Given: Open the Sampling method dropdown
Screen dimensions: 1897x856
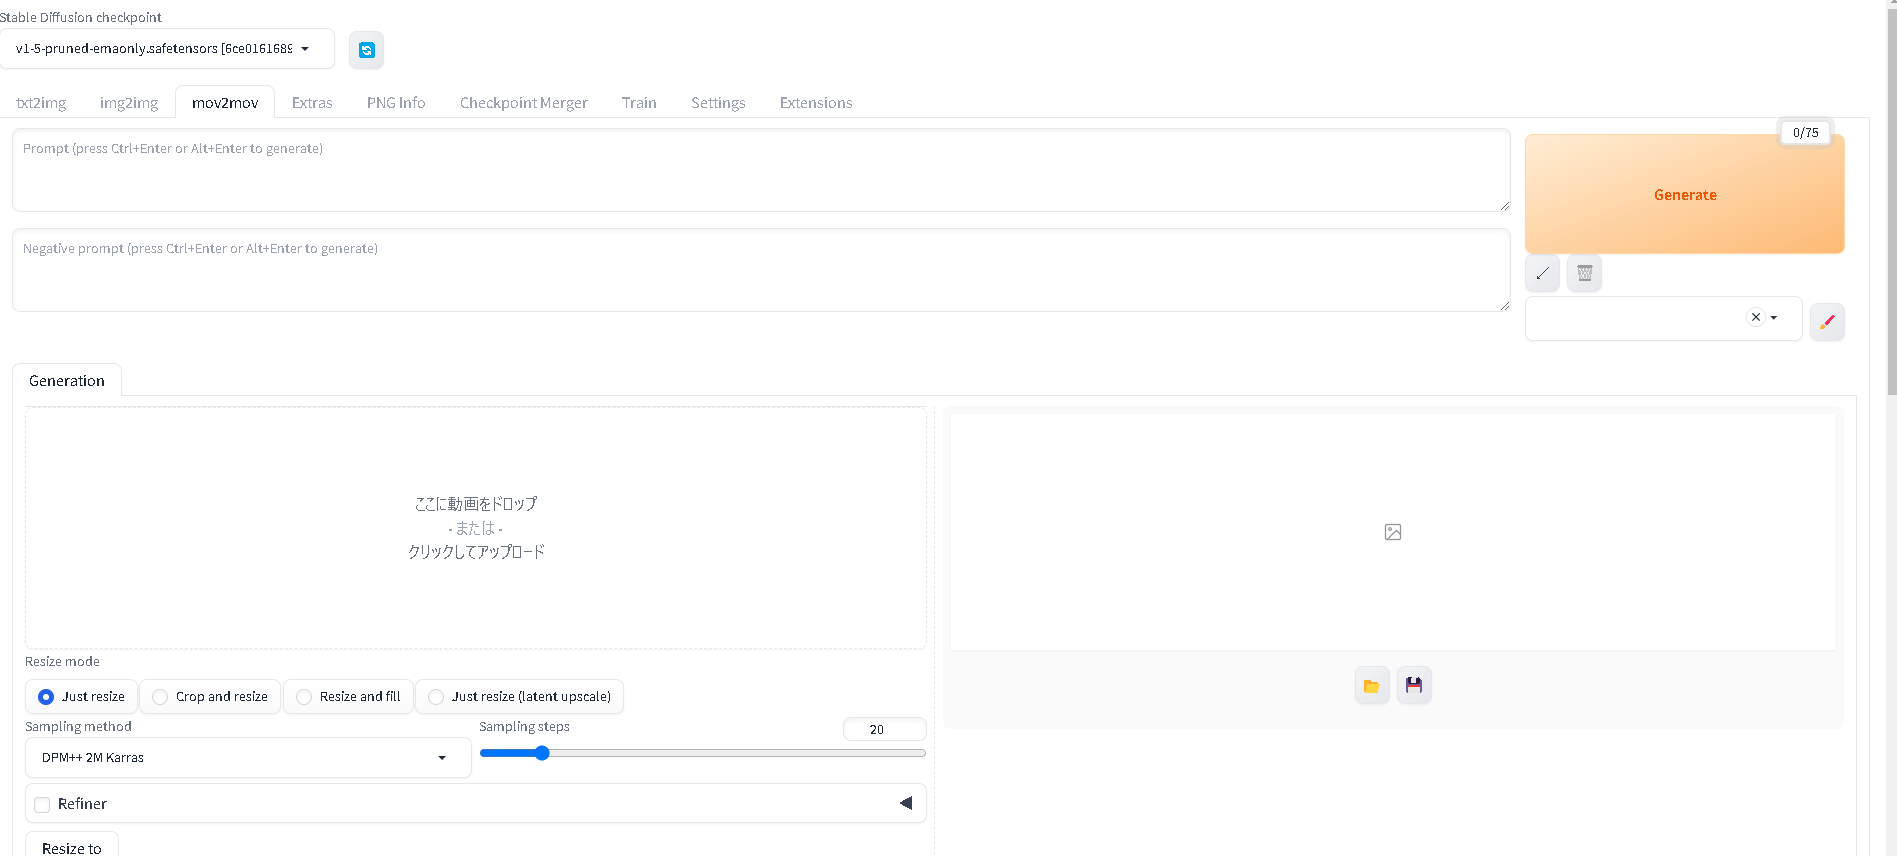Looking at the screenshot, I should tap(247, 758).
